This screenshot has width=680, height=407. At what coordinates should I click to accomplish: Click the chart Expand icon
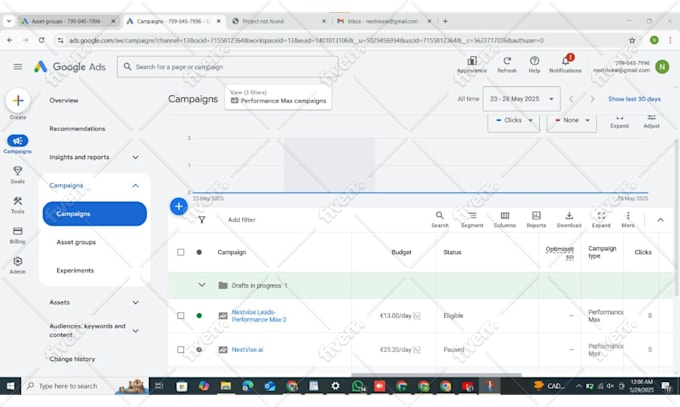pos(619,118)
